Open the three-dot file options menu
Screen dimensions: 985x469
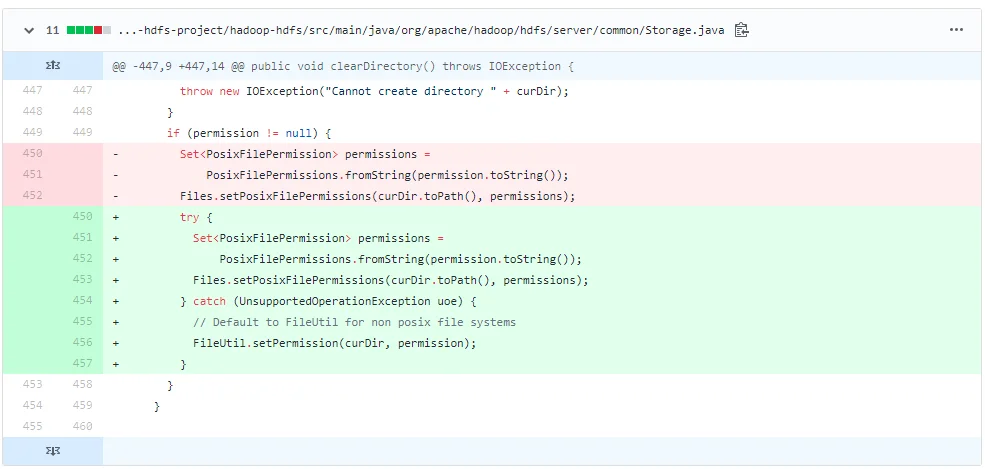(x=956, y=30)
